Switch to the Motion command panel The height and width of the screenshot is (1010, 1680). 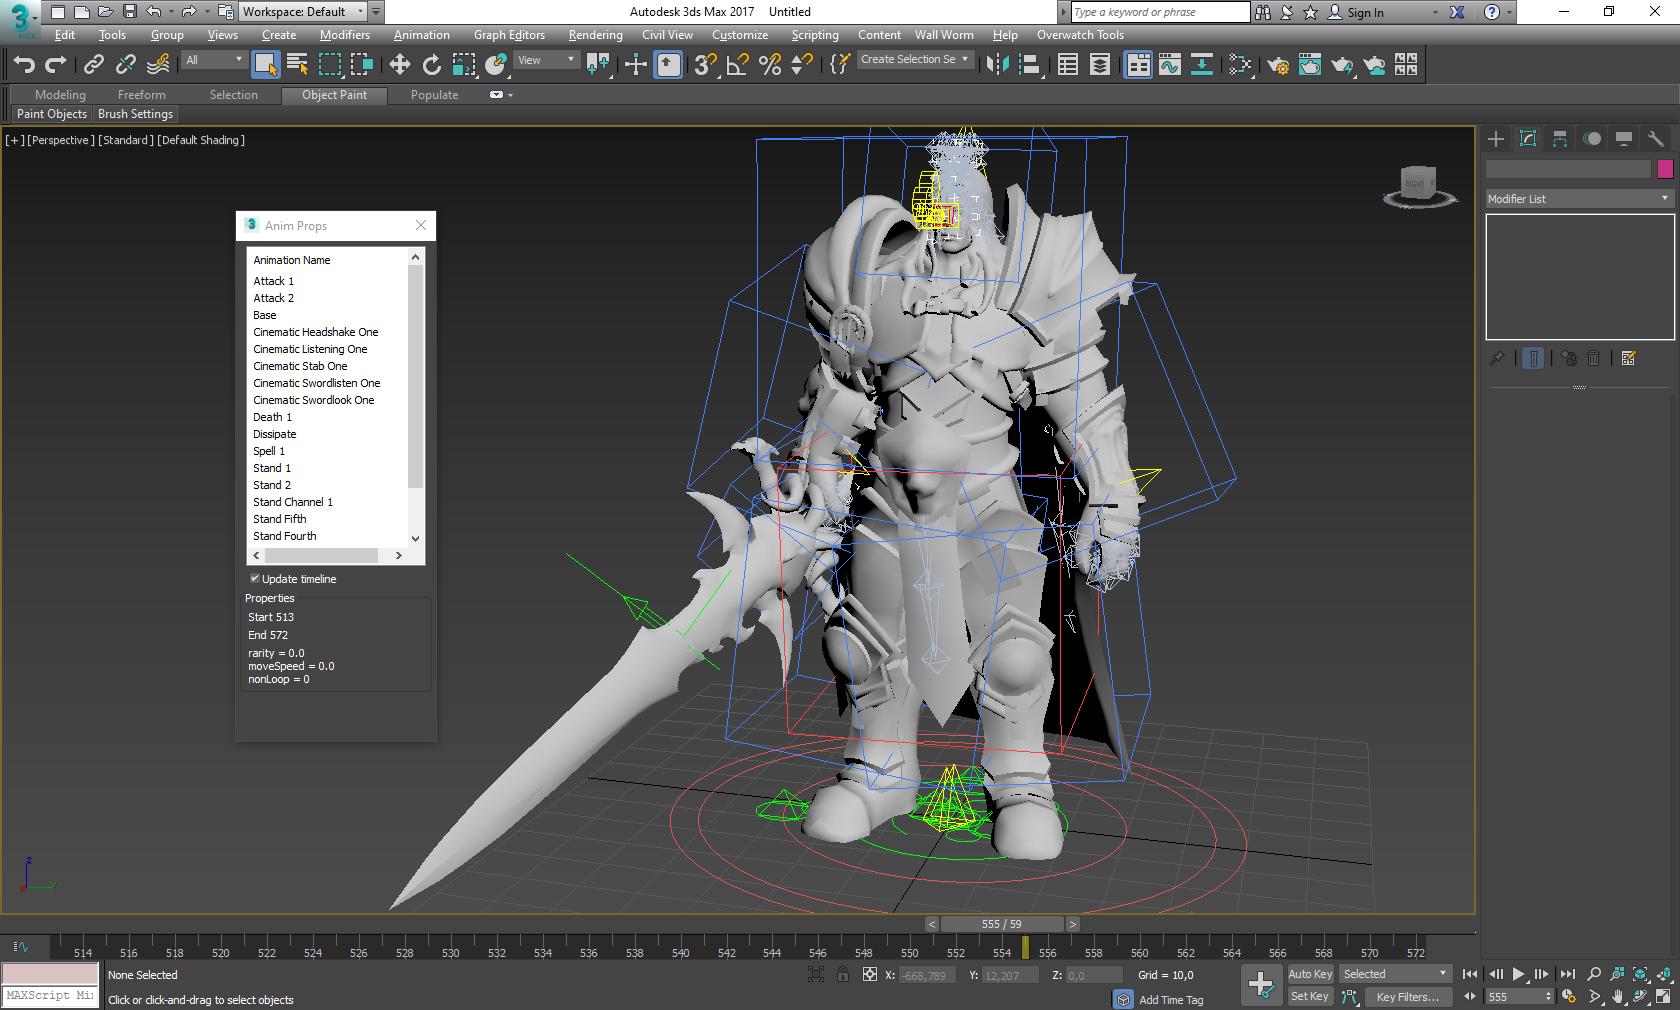point(1592,139)
